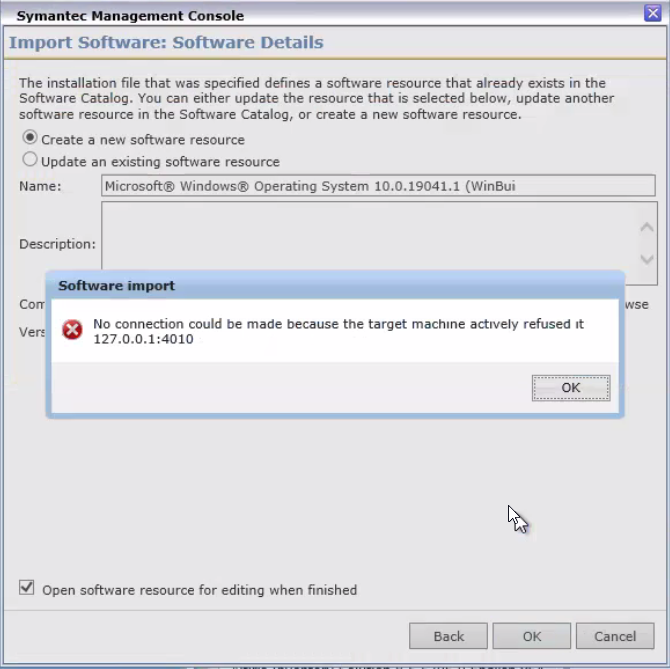Click the partially hidden Browse button
The height and width of the screenshot is (669, 670).
coord(637,305)
